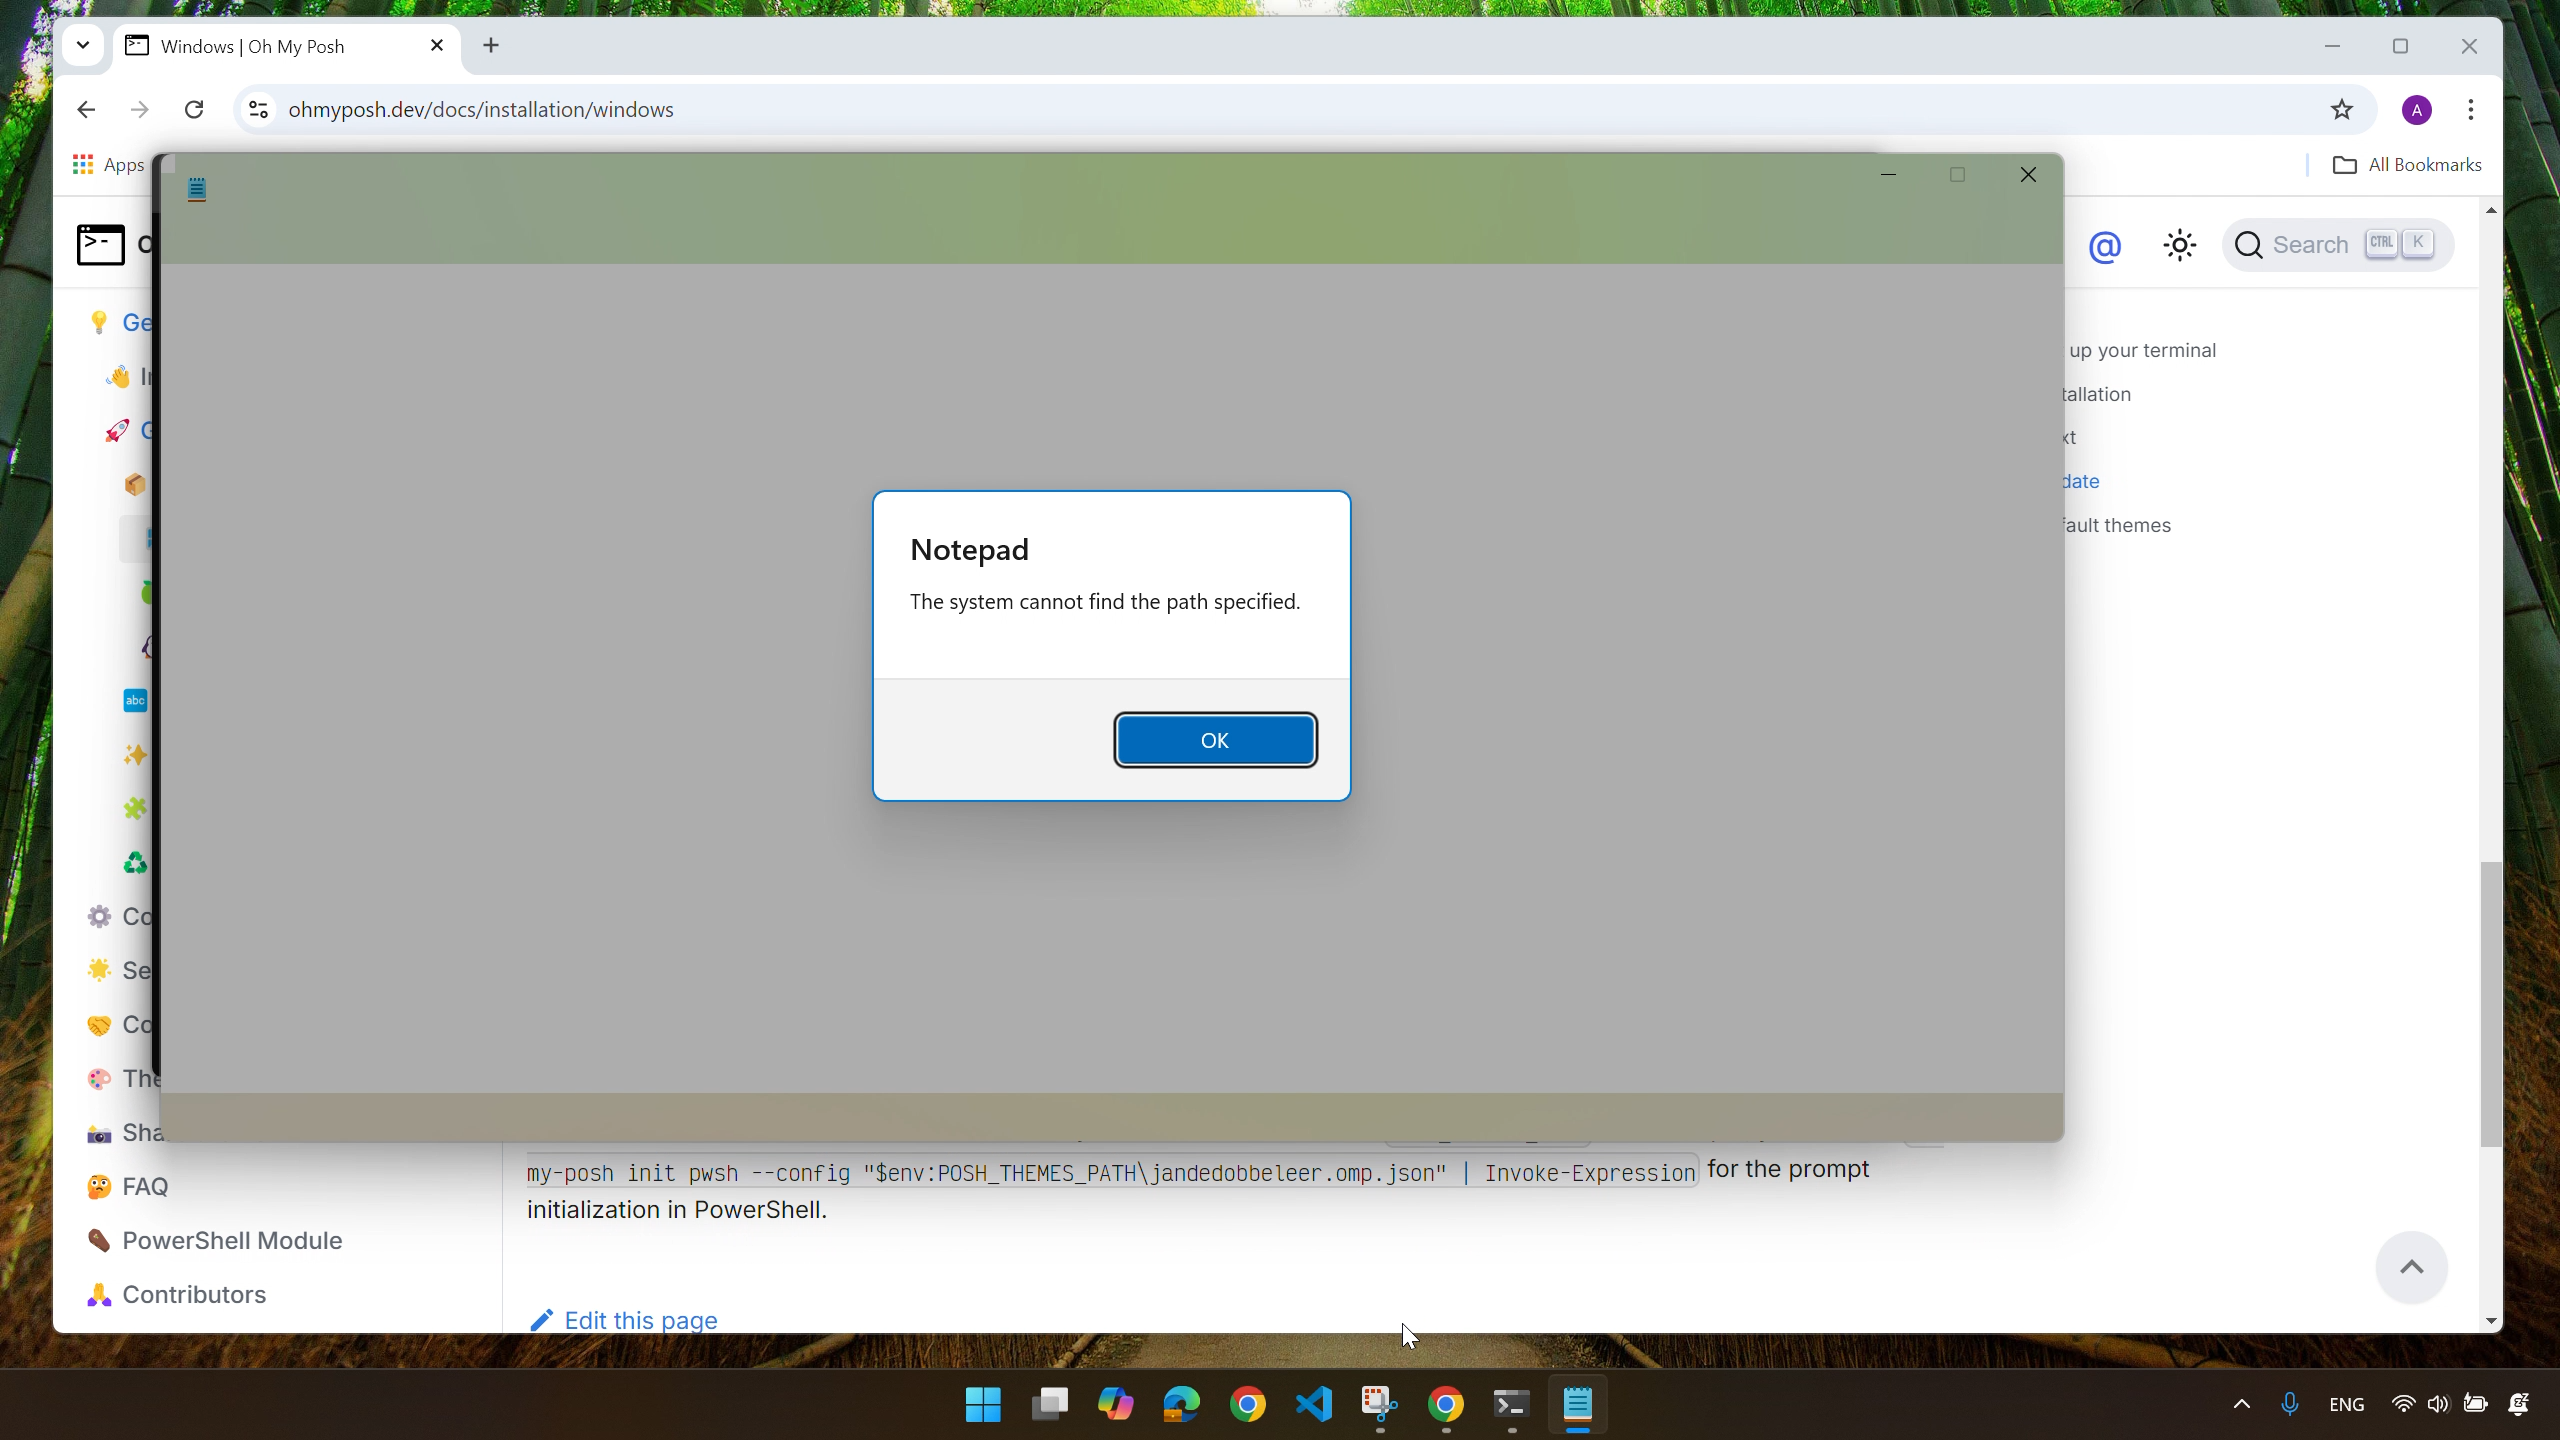The width and height of the screenshot is (2560, 1440).
Task: Select the Windows | Oh My Posh tab
Action: (270, 46)
